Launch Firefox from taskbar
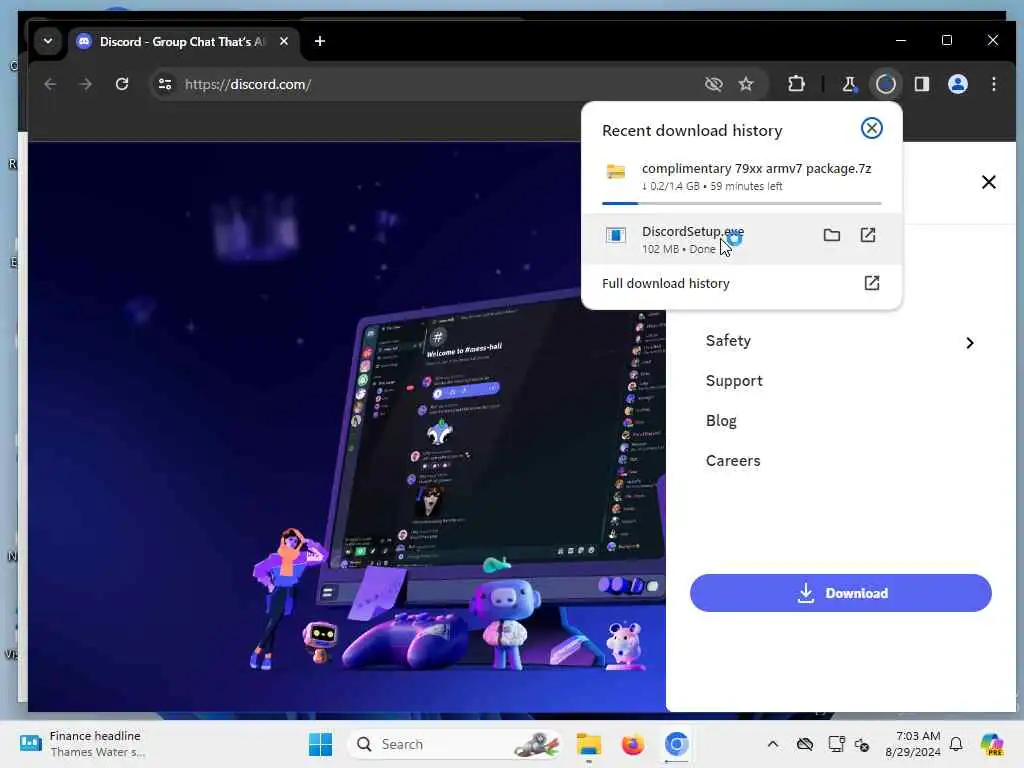1024x768 pixels. click(x=632, y=744)
